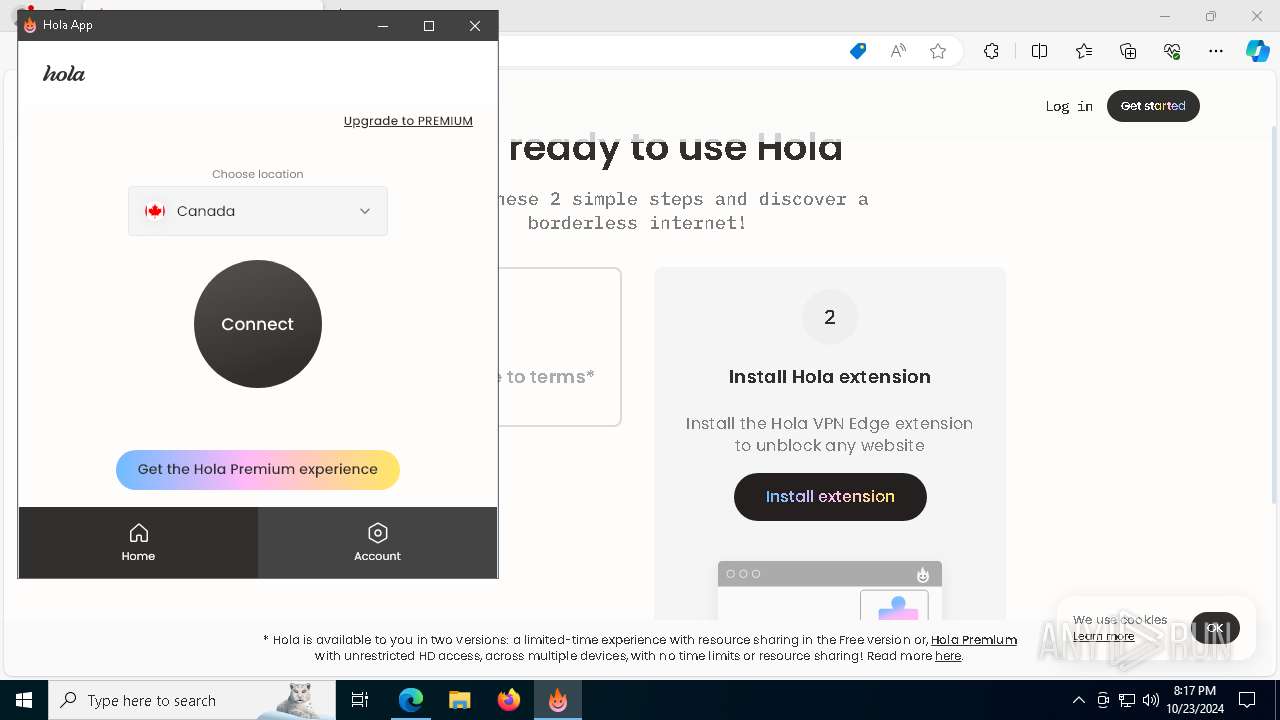Open the Windows Start menu

(24, 701)
